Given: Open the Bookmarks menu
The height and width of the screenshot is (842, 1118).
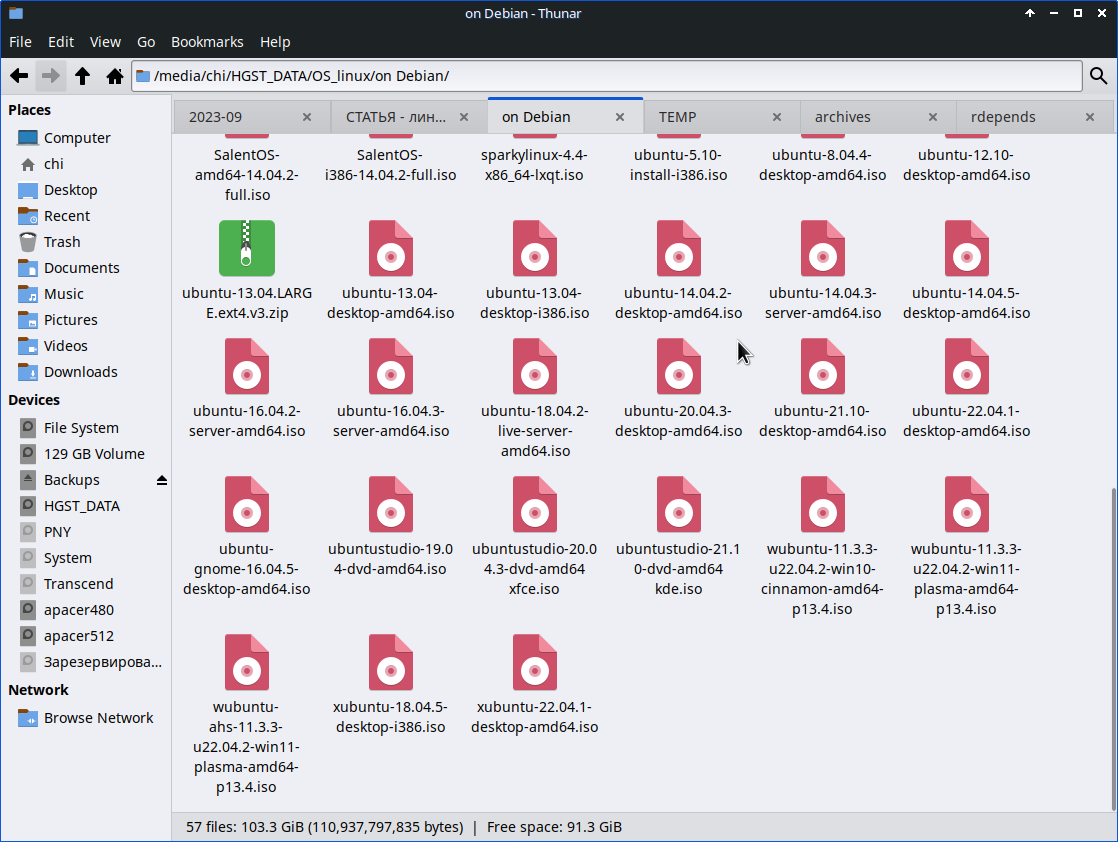Looking at the screenshot, I should (x=207, y=42).
